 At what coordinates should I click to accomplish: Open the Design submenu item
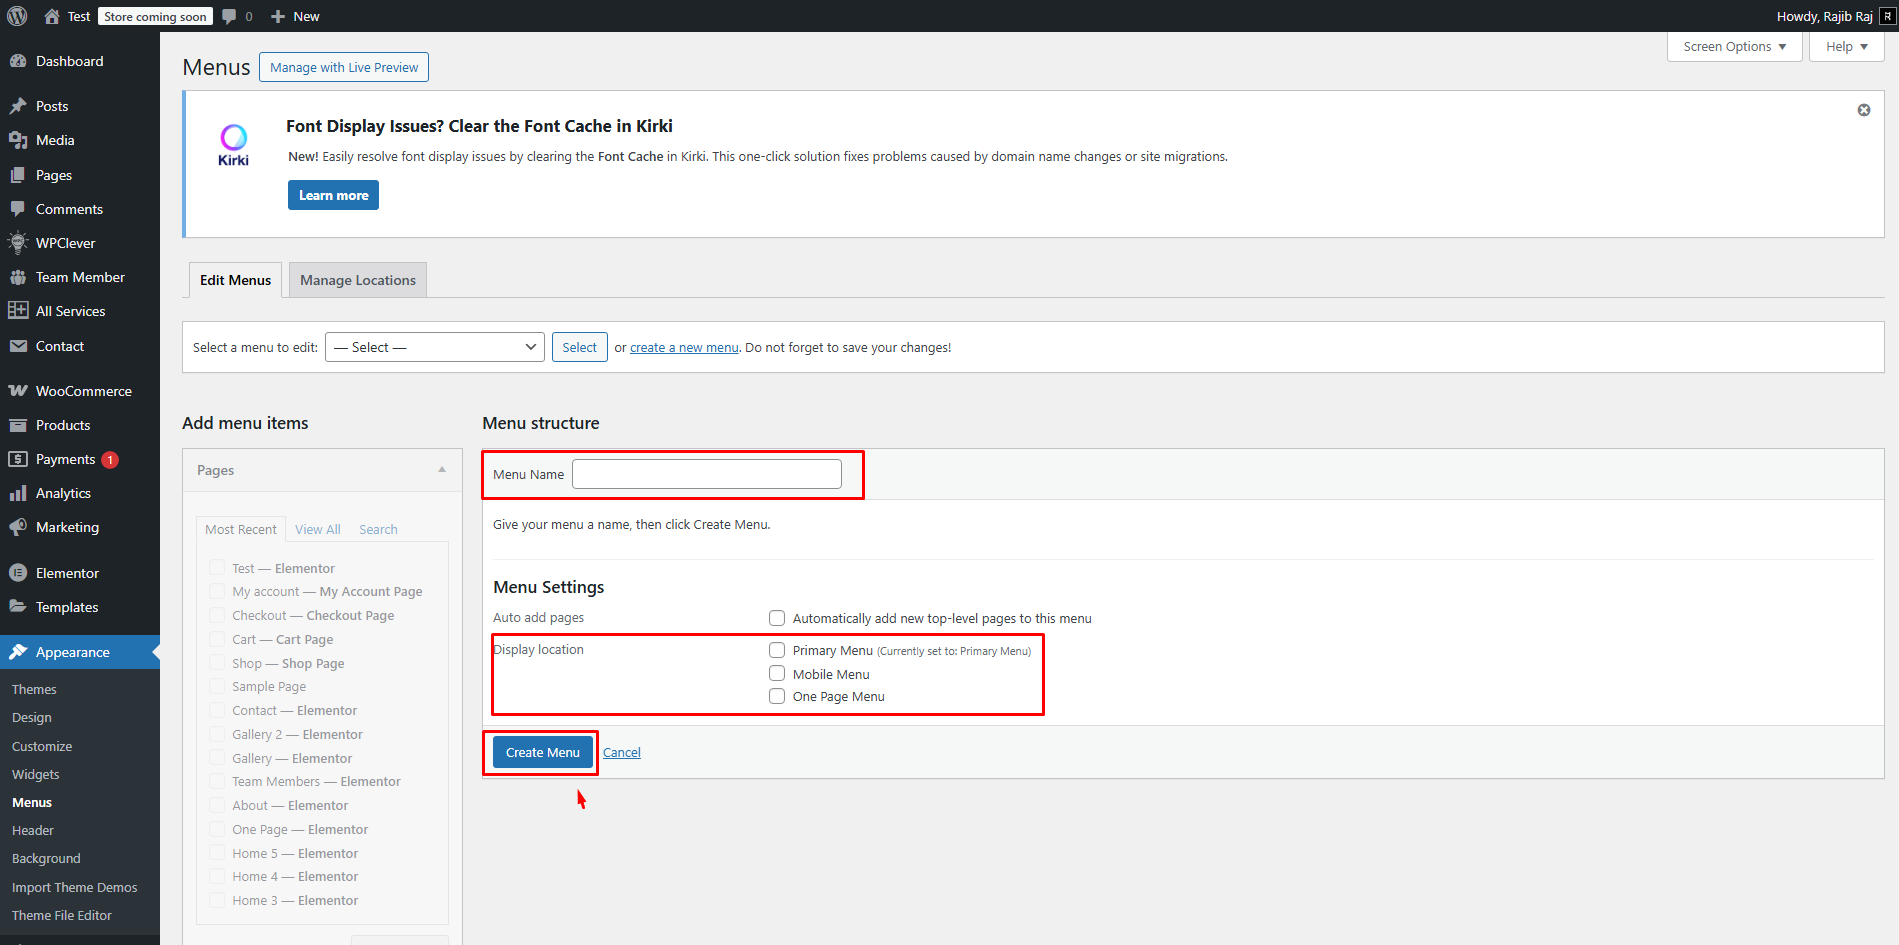[32, 717]
